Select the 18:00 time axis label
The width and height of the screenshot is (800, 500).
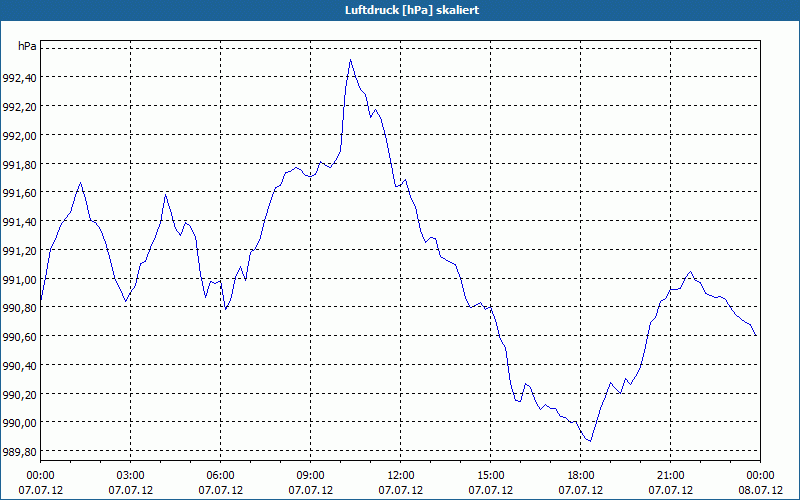[581, 476]
